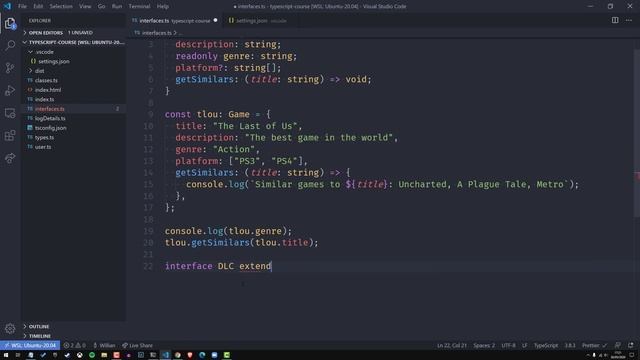
Task: Switch to the settings.json editor tab
Action: tap(257, 20)
